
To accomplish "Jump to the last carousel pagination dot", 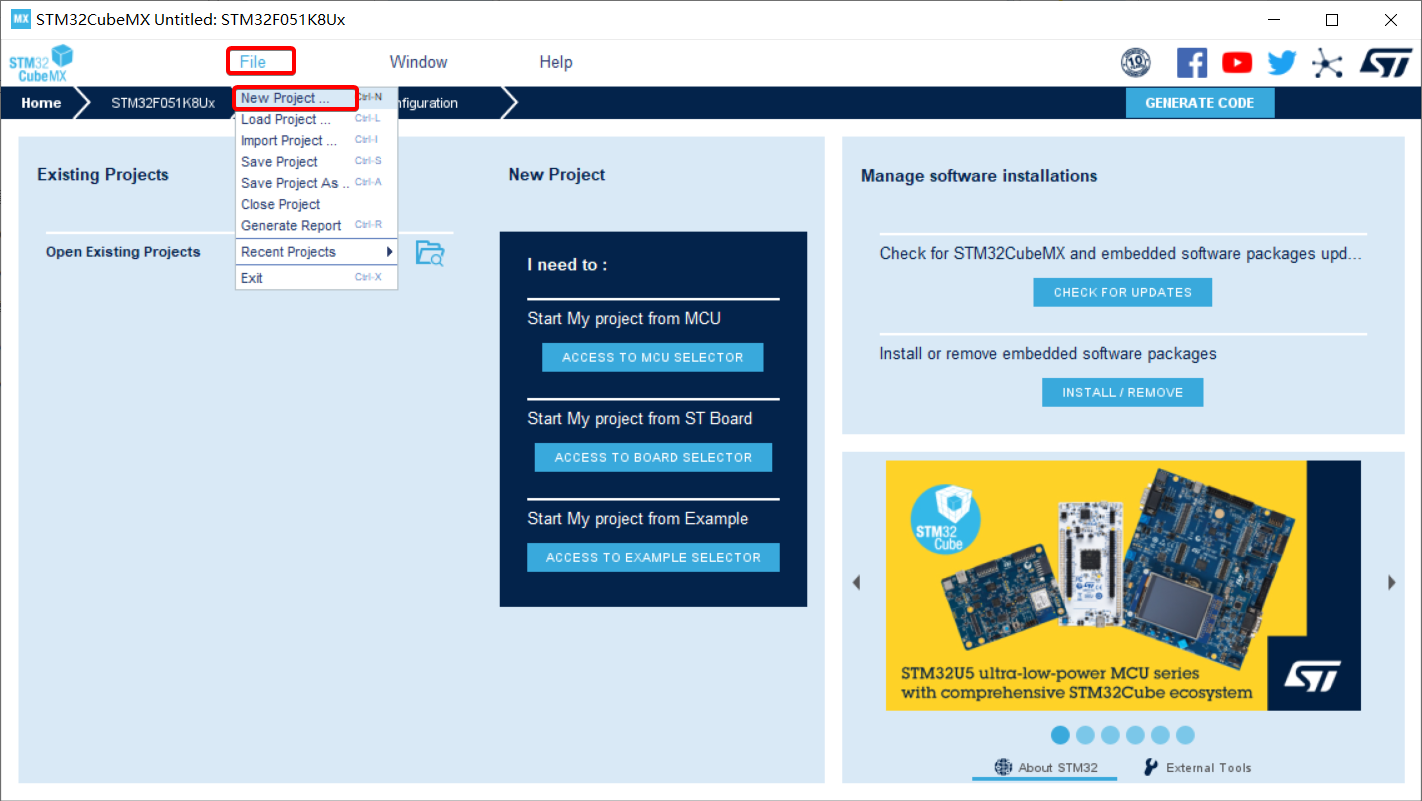I will [1185, 735].
